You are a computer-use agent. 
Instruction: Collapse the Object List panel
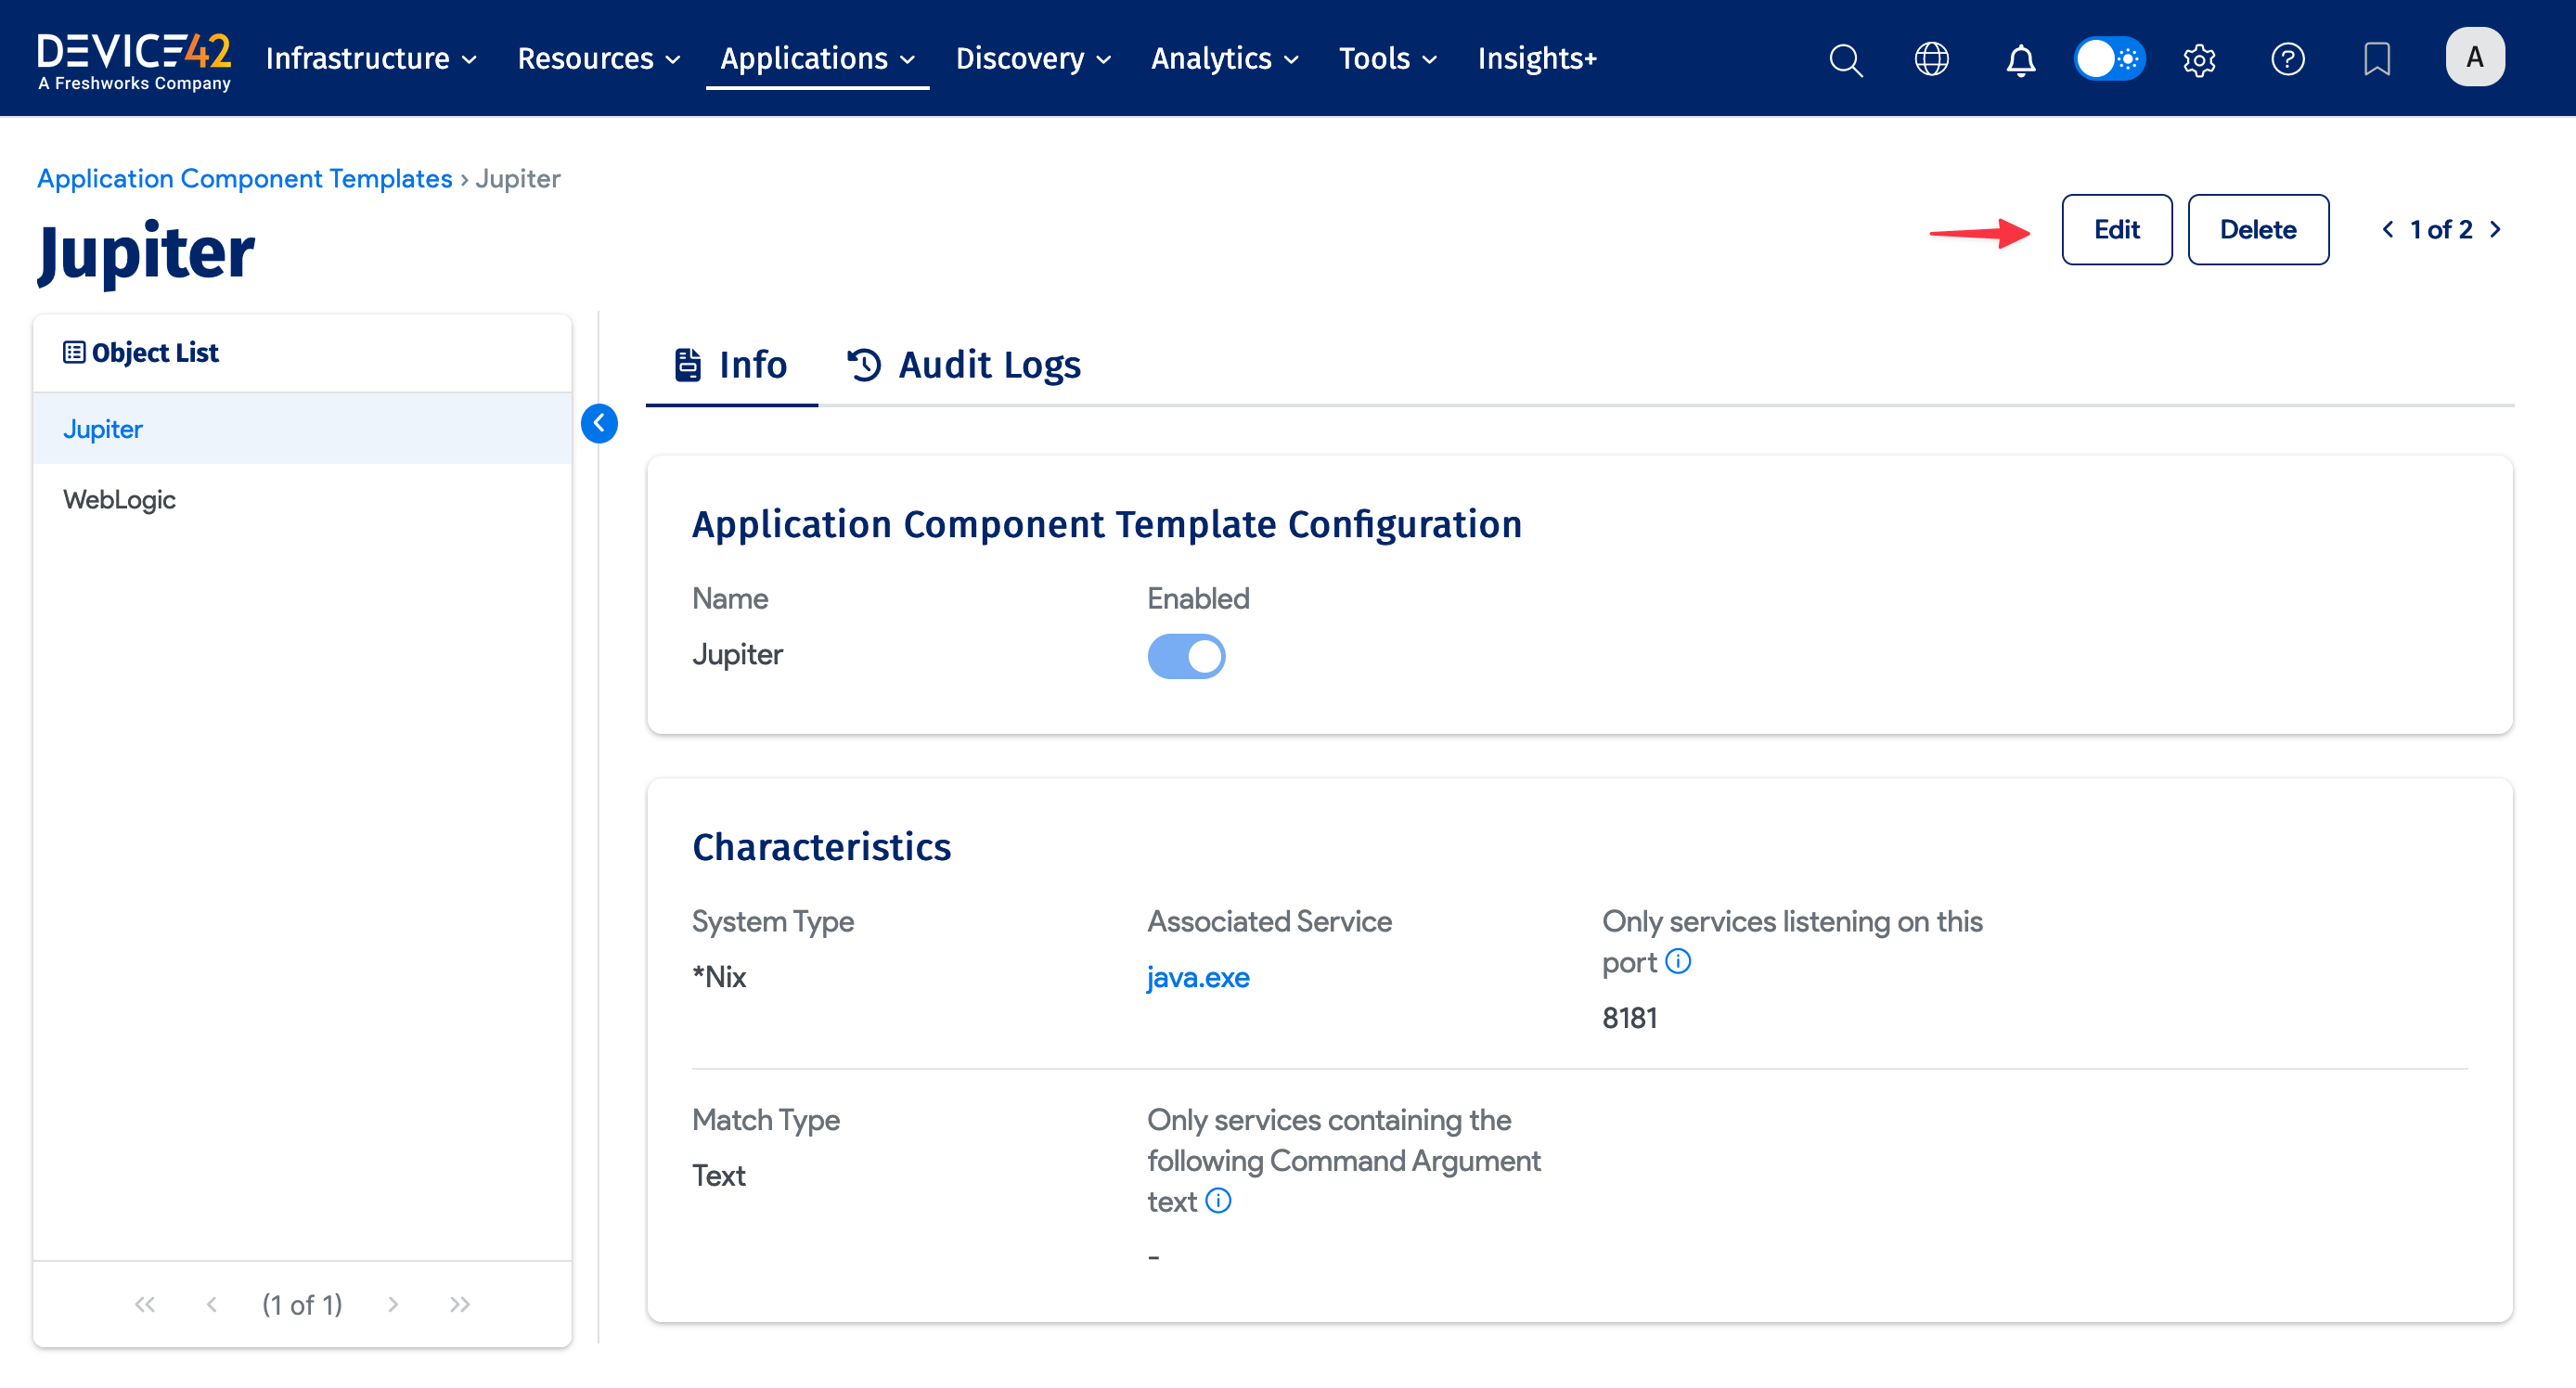pos(600,423)
